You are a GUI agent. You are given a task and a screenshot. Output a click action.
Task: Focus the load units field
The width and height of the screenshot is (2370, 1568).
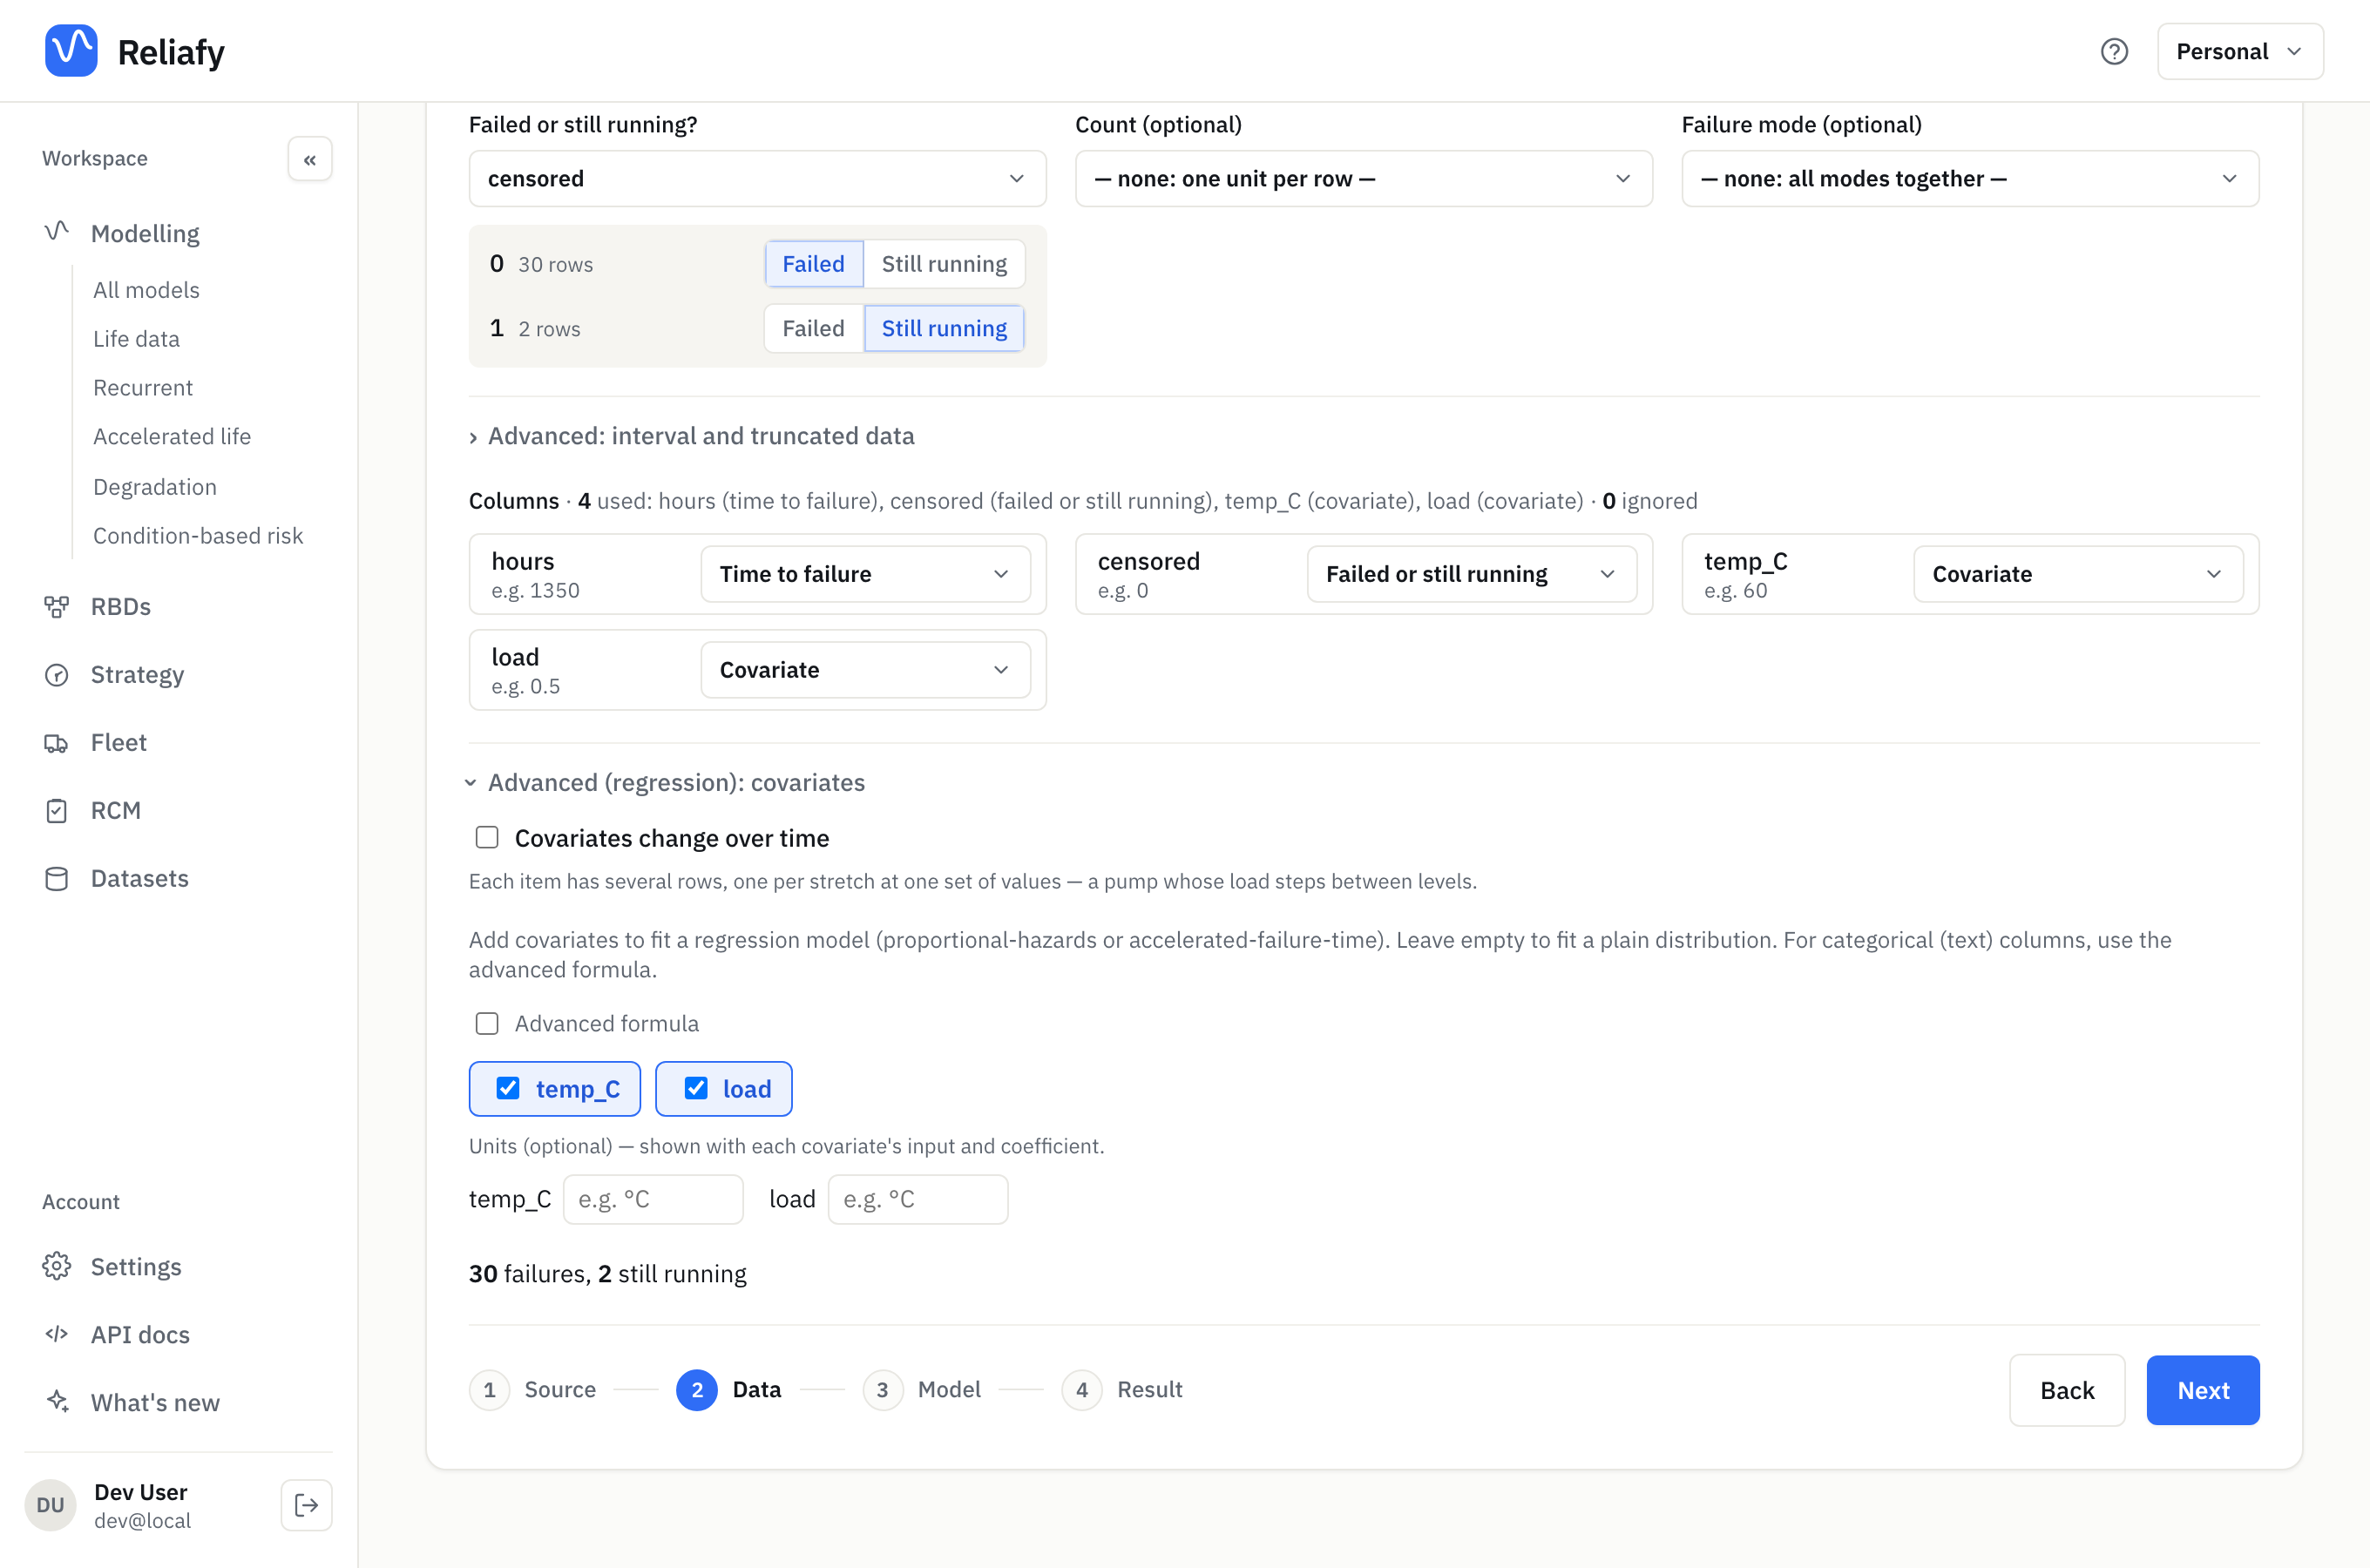click(x=917, y=1199)
